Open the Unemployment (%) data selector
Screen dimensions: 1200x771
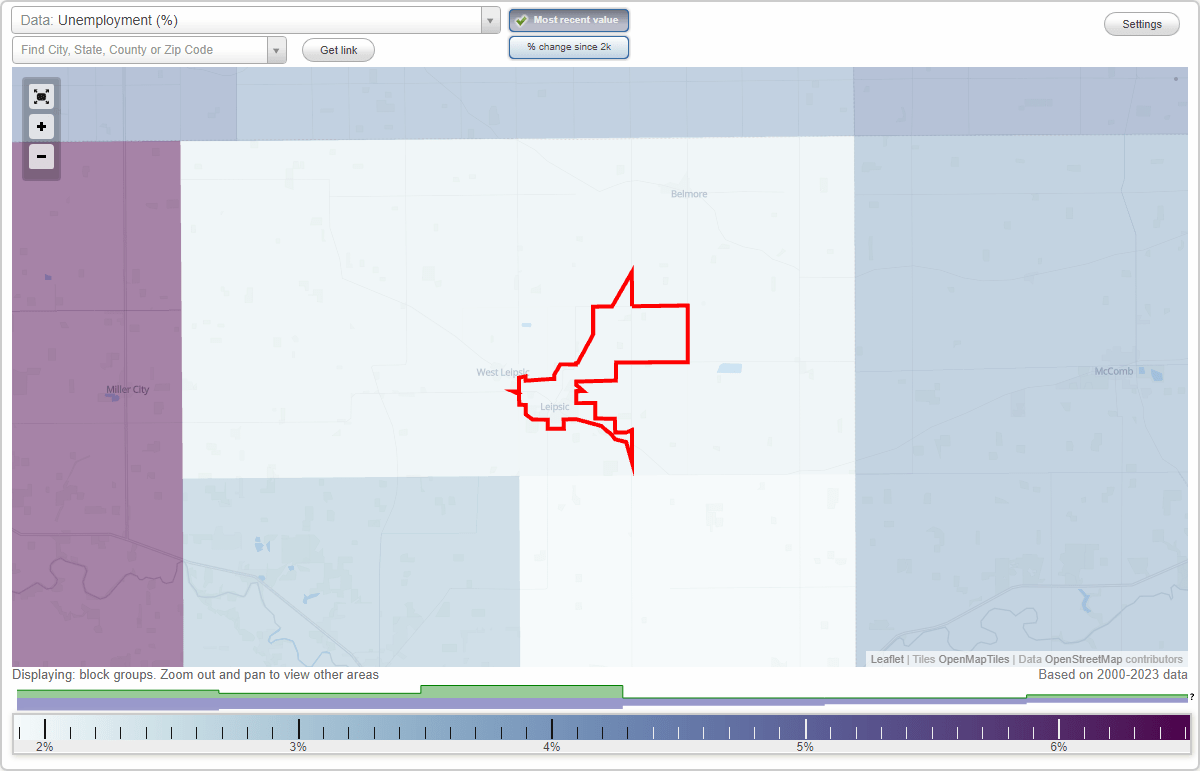[250, 19]
